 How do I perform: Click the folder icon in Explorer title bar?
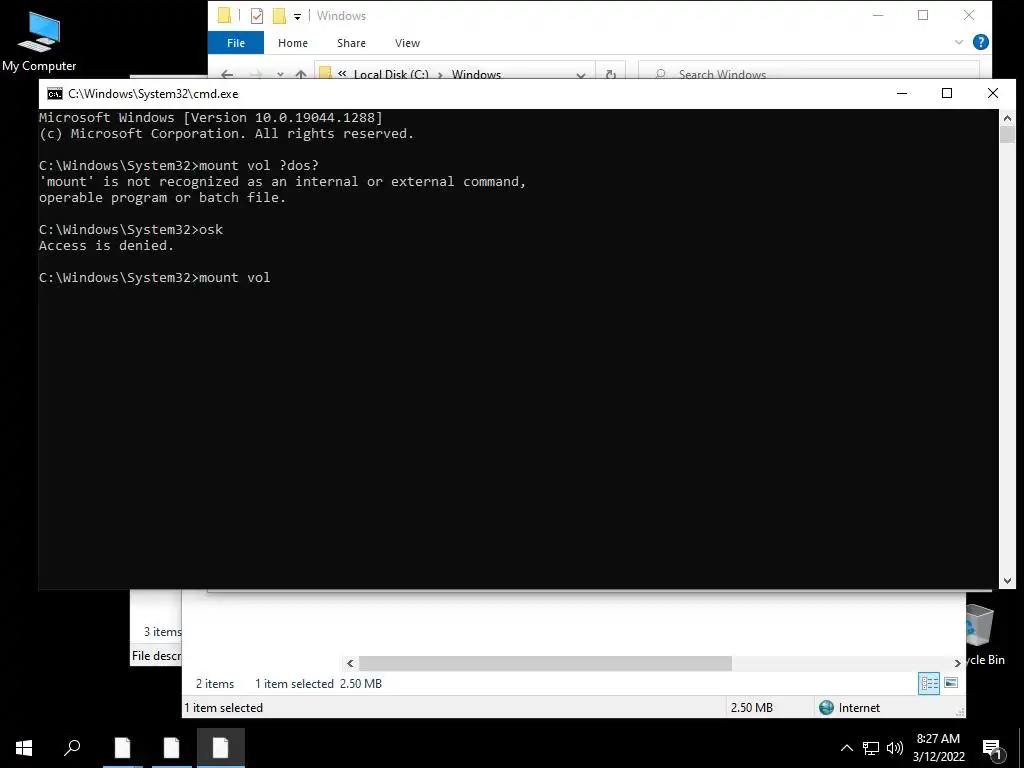[224, 16]
